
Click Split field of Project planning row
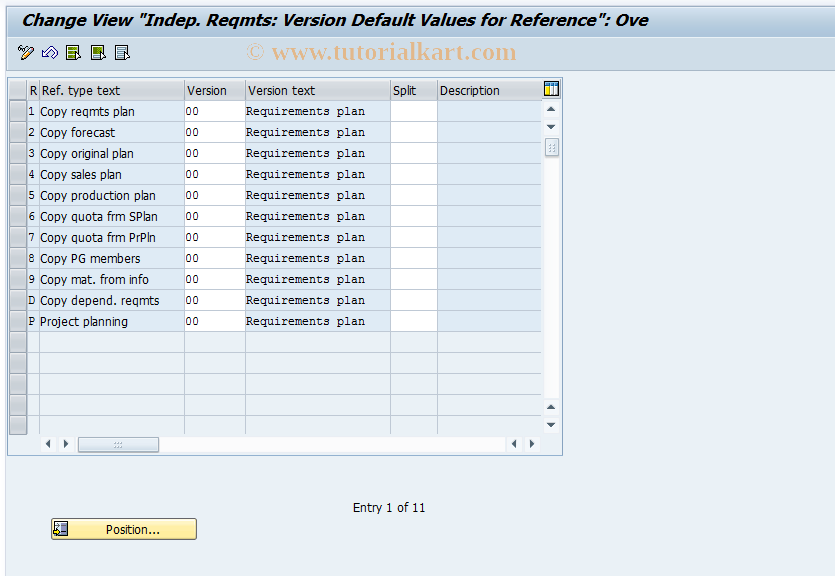click(x=414, y=322)
